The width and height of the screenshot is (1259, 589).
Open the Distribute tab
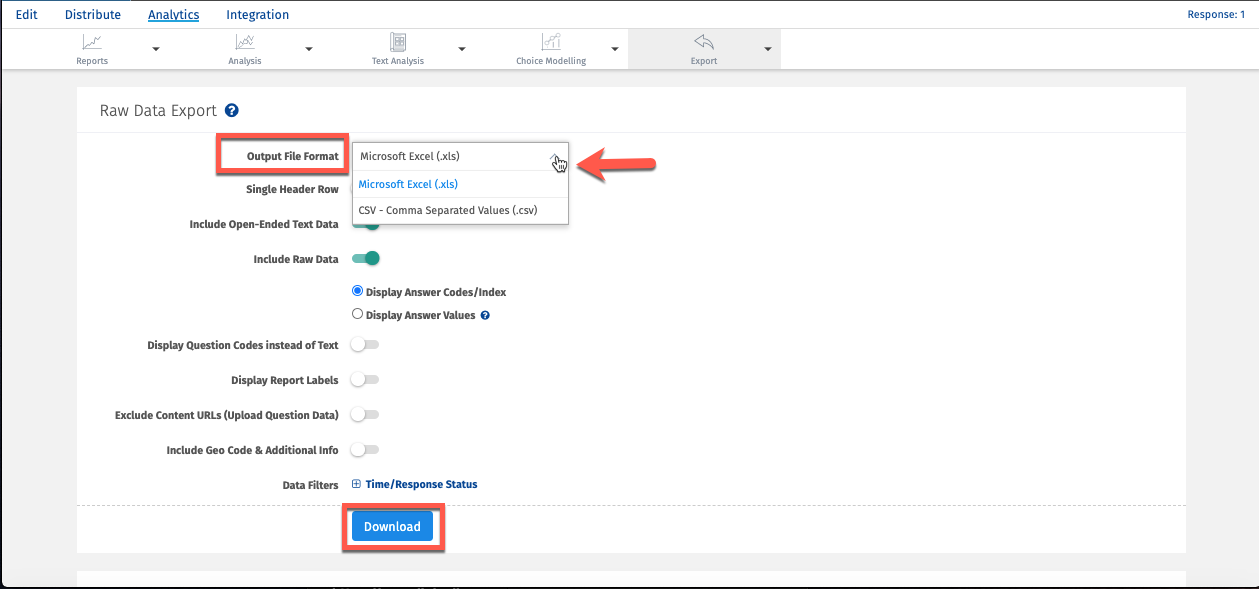pyautogui.click(x=93, y=15)
